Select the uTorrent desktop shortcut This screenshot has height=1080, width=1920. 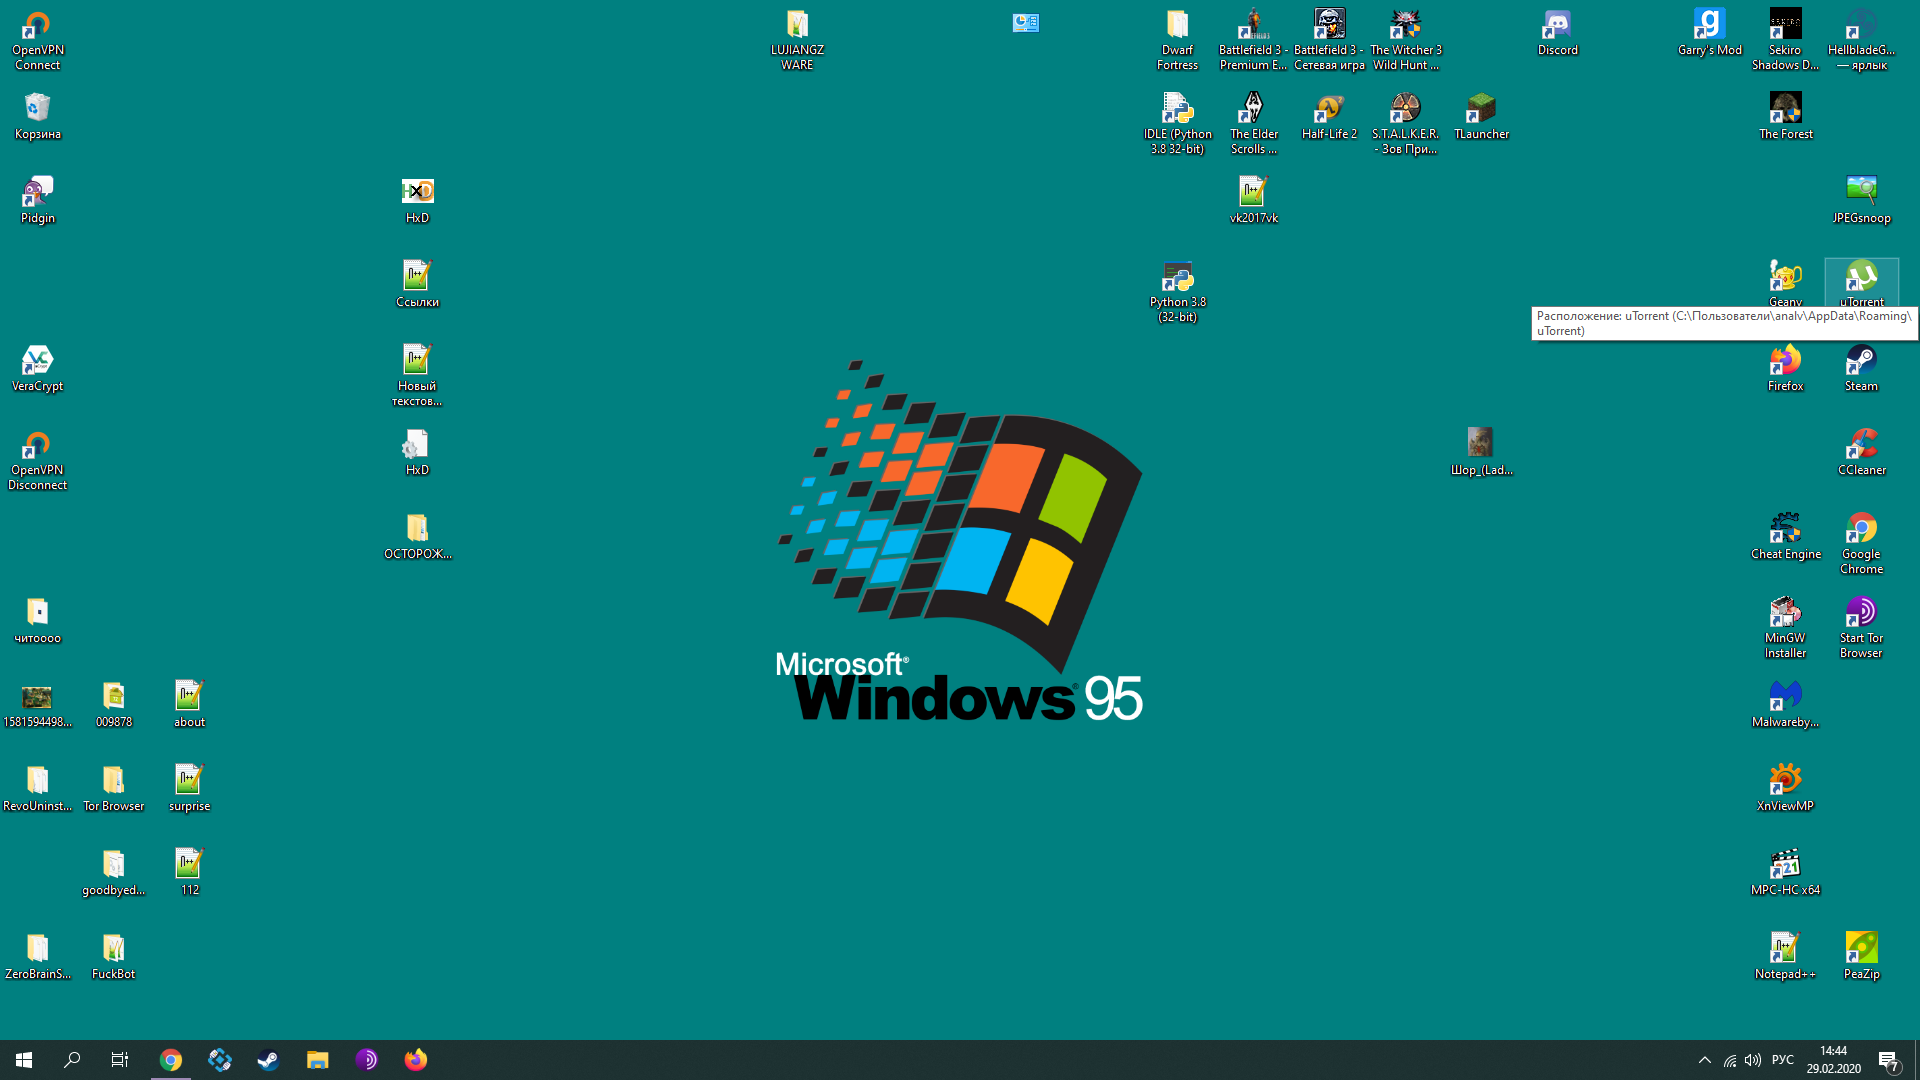1861,283
